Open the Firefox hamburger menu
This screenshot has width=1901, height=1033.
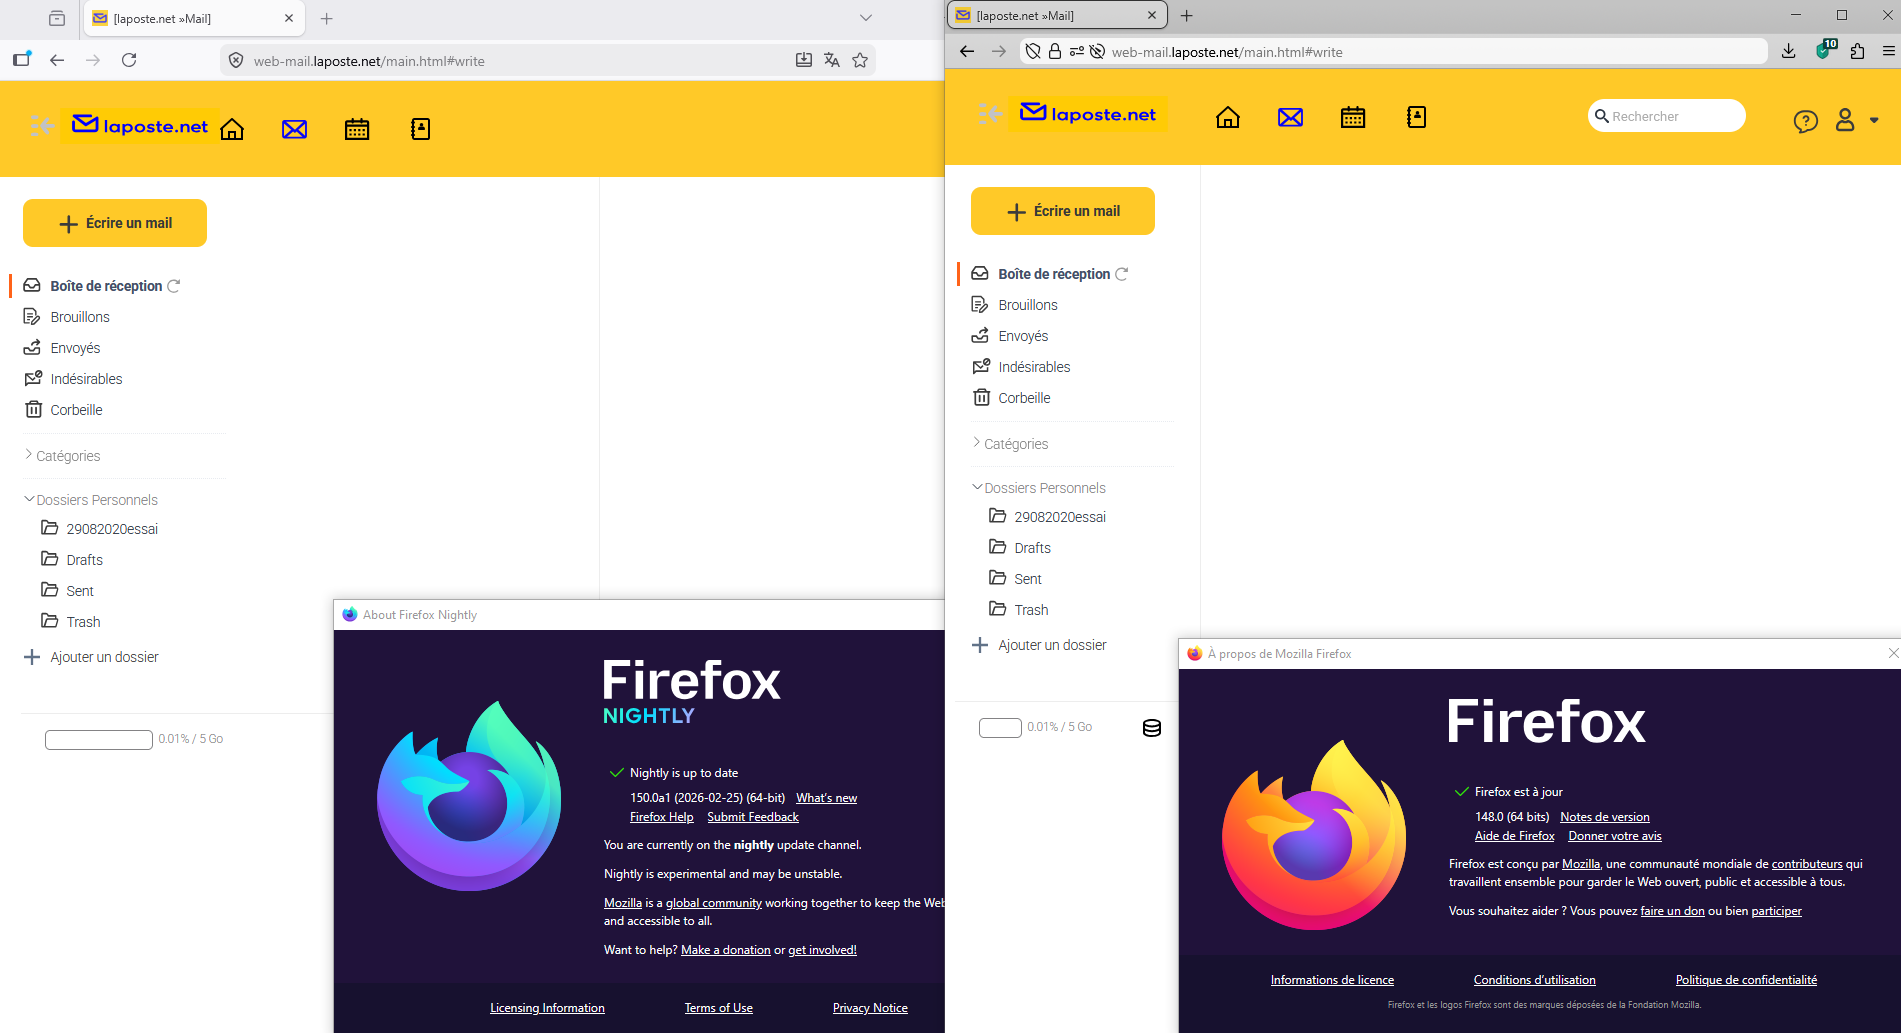[x=1889, y=51]
